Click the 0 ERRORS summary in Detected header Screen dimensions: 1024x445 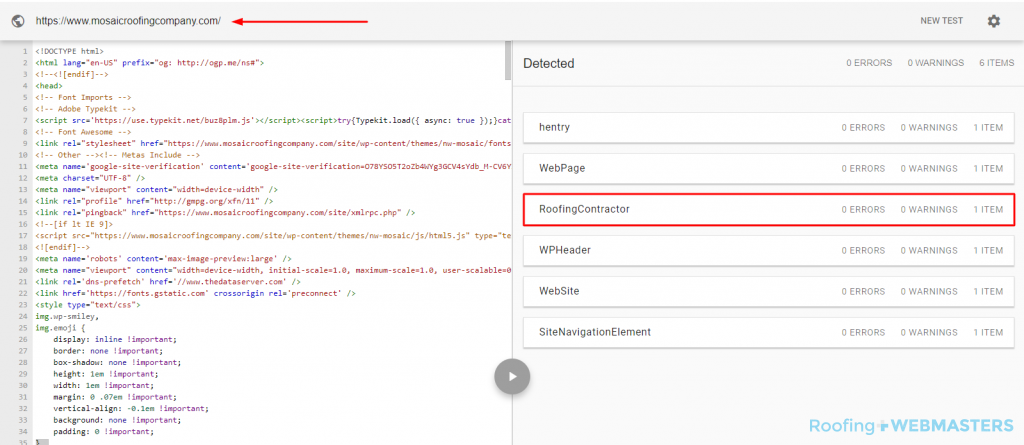(x=869, y=63)
